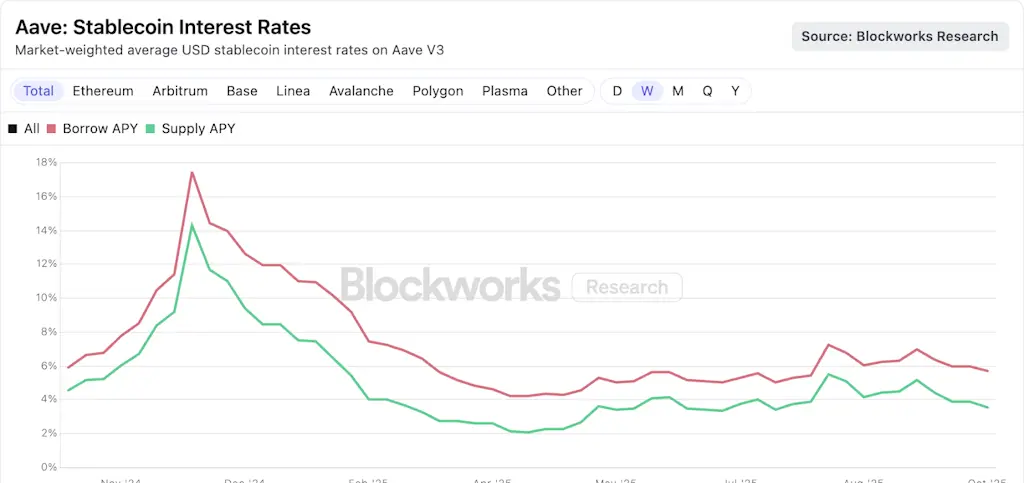Select the Linea tab
This screenshot has height=483, width=1024.
tap(293, 91)
